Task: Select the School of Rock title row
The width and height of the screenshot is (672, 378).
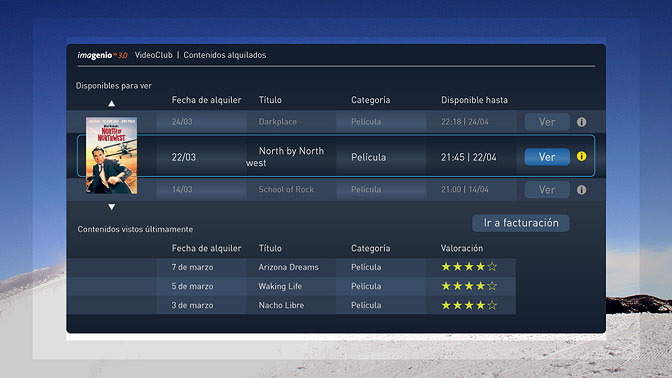Action: [336, 189]
